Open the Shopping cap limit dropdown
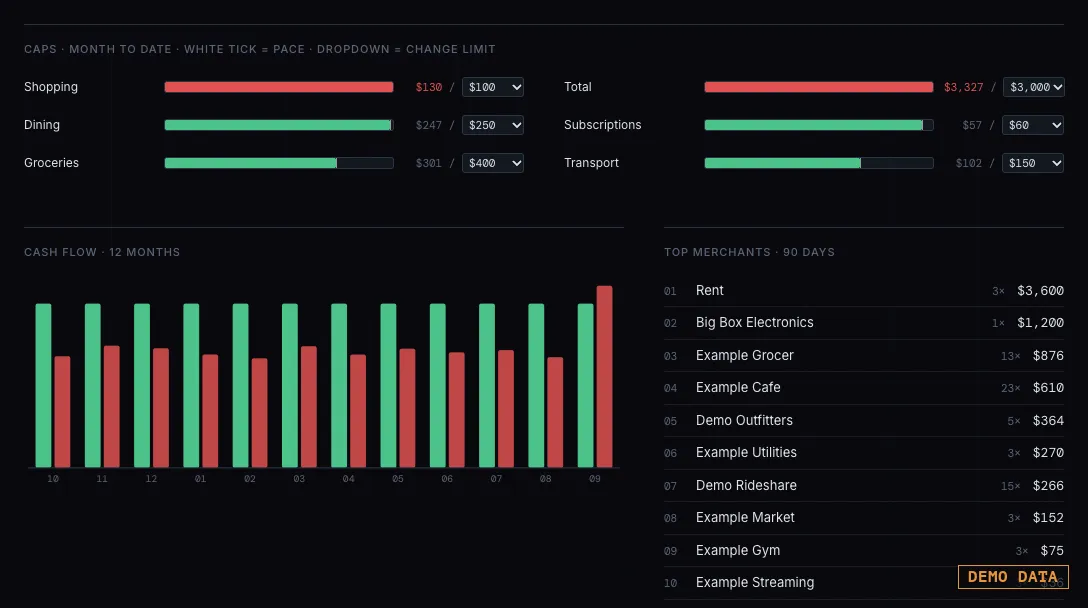 pyautogui.click(x=493, y=87)
